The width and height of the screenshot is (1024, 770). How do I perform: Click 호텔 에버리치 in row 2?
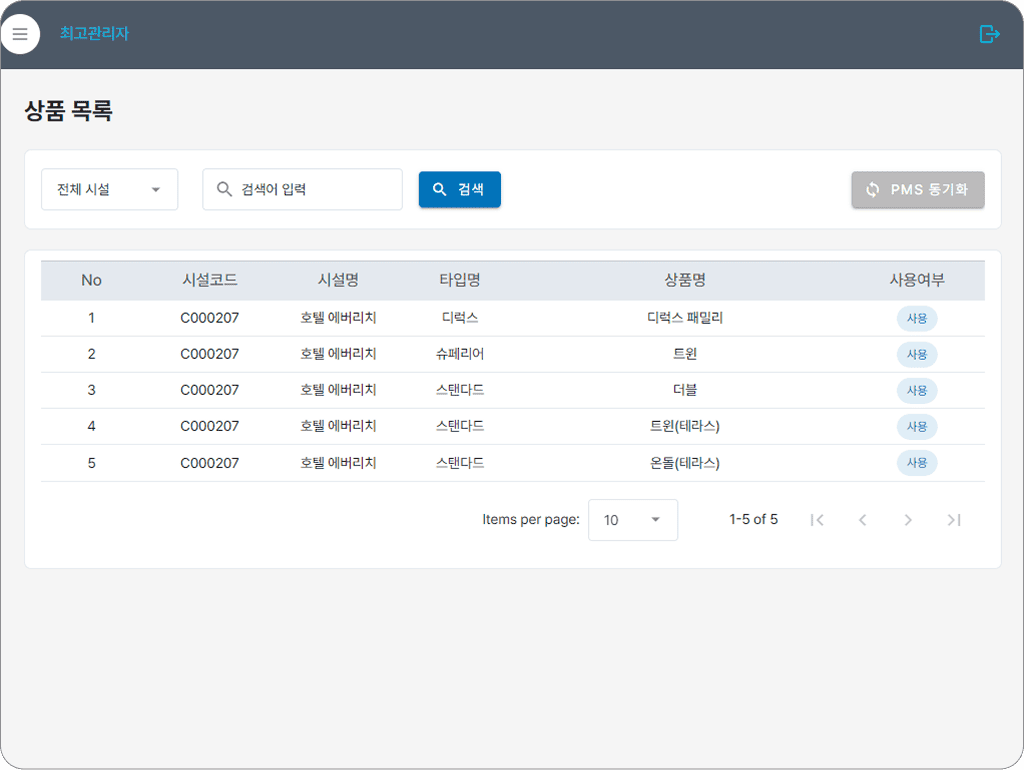pos(338,354)
